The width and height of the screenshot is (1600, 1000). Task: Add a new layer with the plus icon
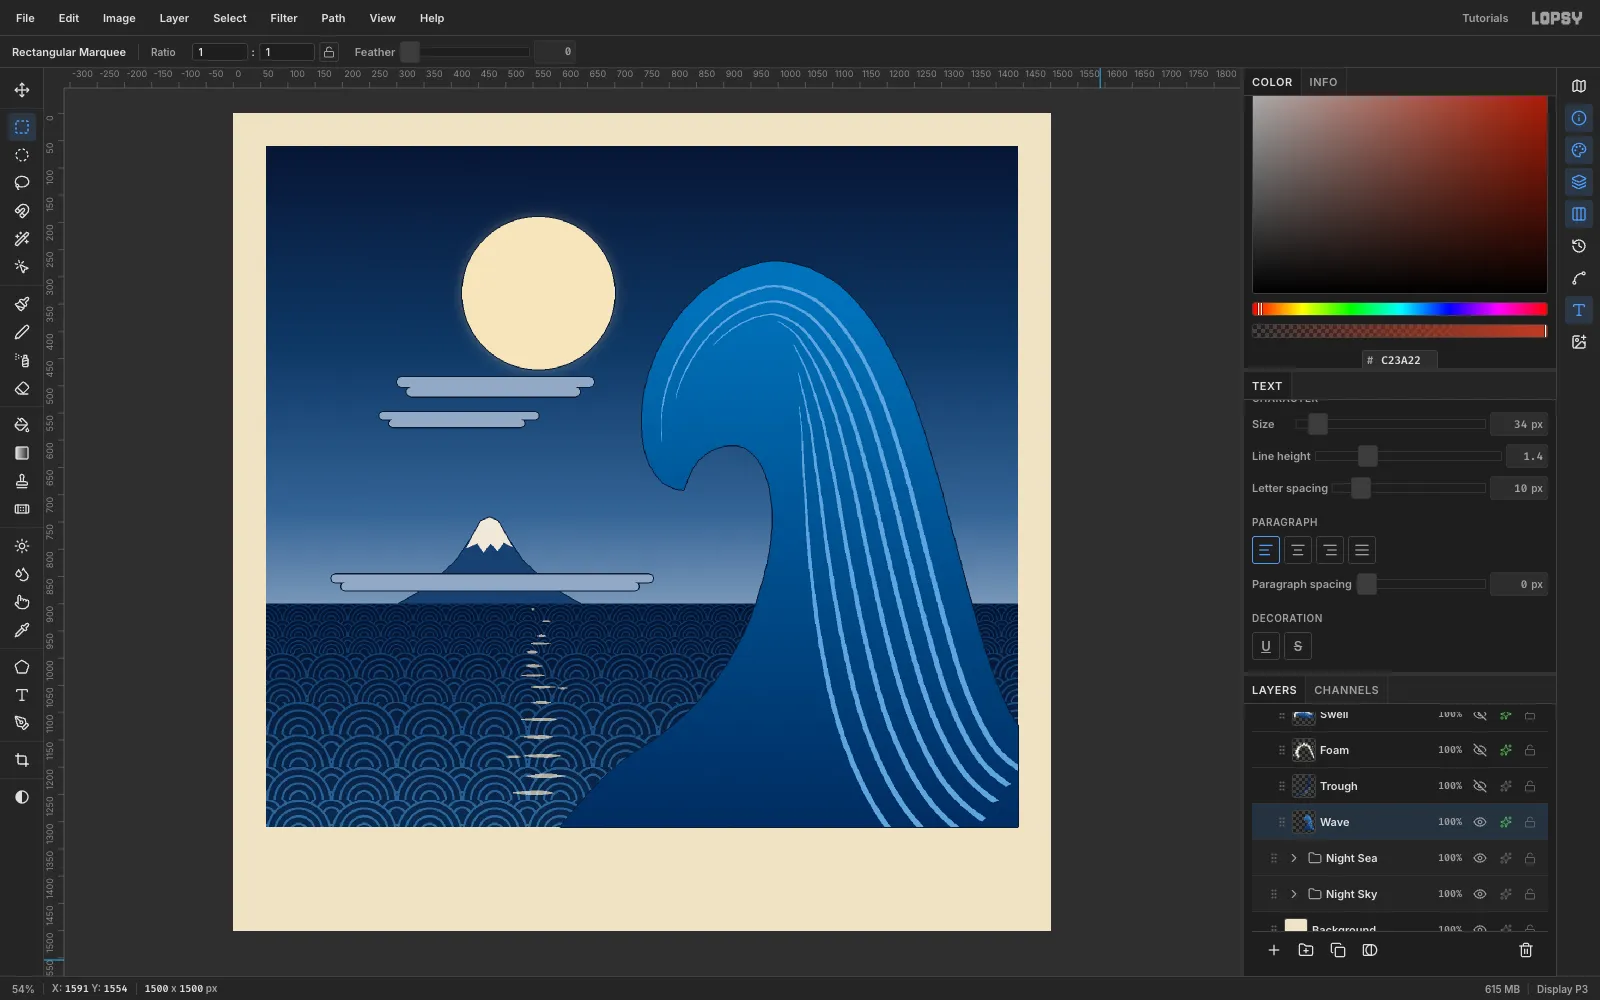[x=1274, y=950]
